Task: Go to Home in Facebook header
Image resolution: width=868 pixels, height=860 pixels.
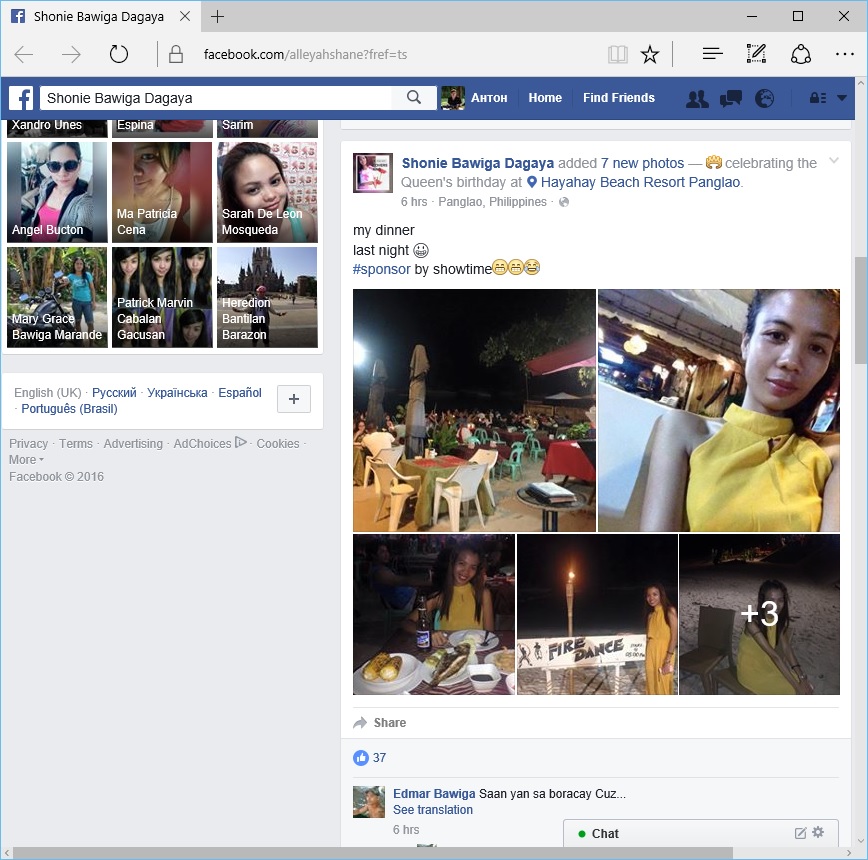Action: (545, 98)
